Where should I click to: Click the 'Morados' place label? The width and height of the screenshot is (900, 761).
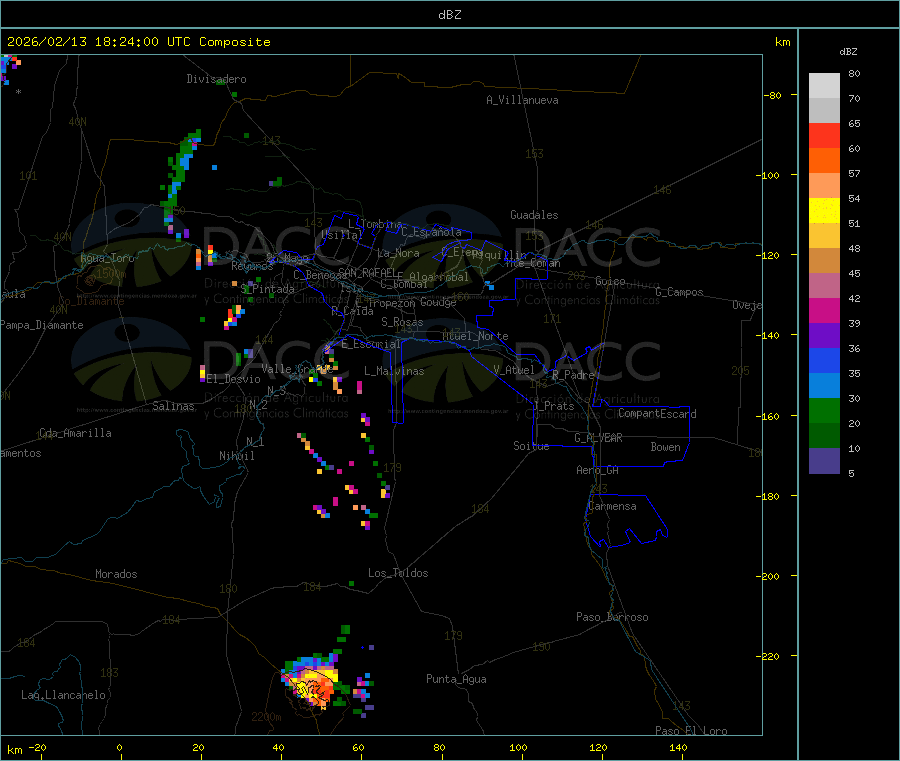[x=116, y=574]
